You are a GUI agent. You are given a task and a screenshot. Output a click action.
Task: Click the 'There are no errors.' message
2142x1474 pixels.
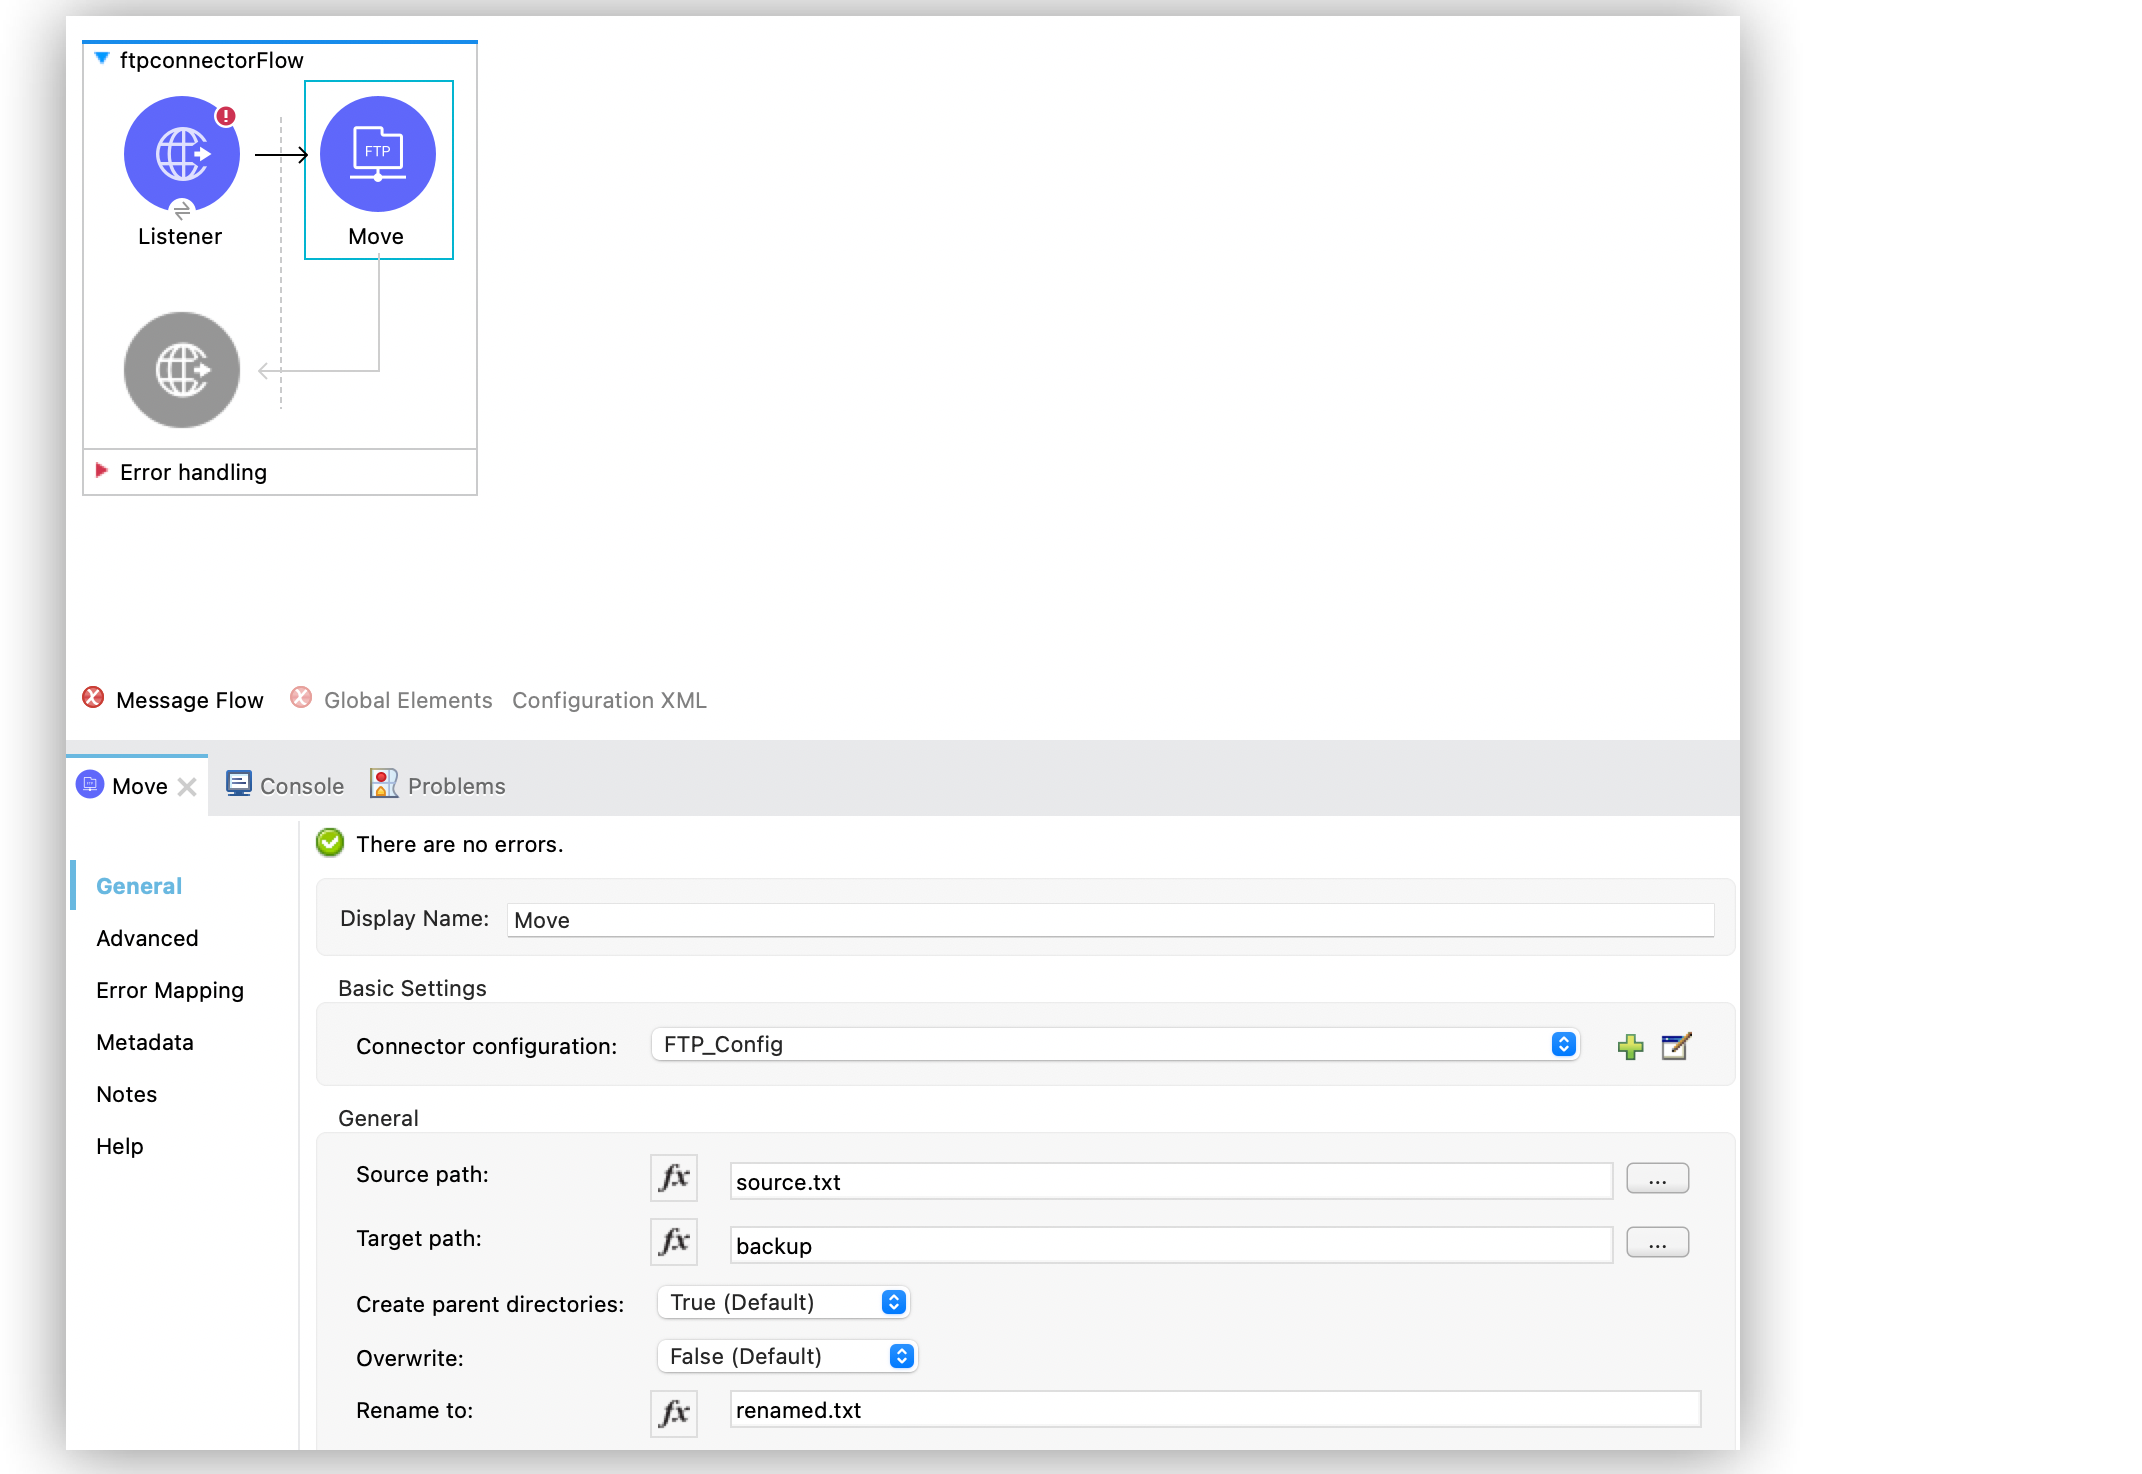tap(460, 844)
